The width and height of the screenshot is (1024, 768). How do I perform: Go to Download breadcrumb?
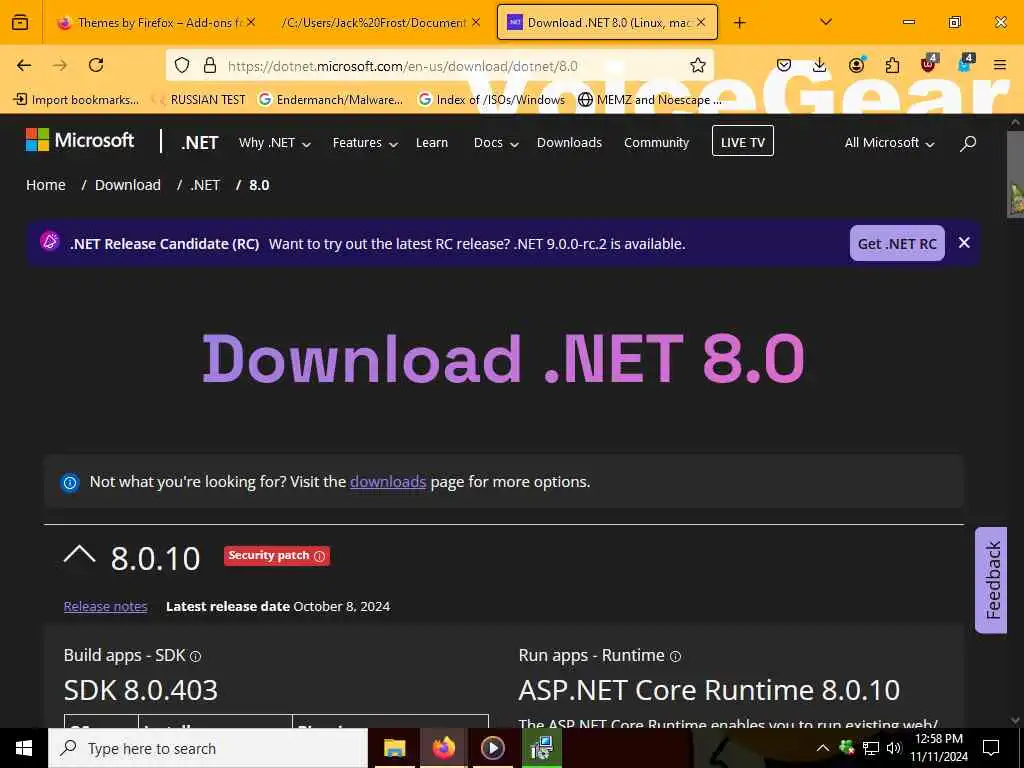click(128, 185)
